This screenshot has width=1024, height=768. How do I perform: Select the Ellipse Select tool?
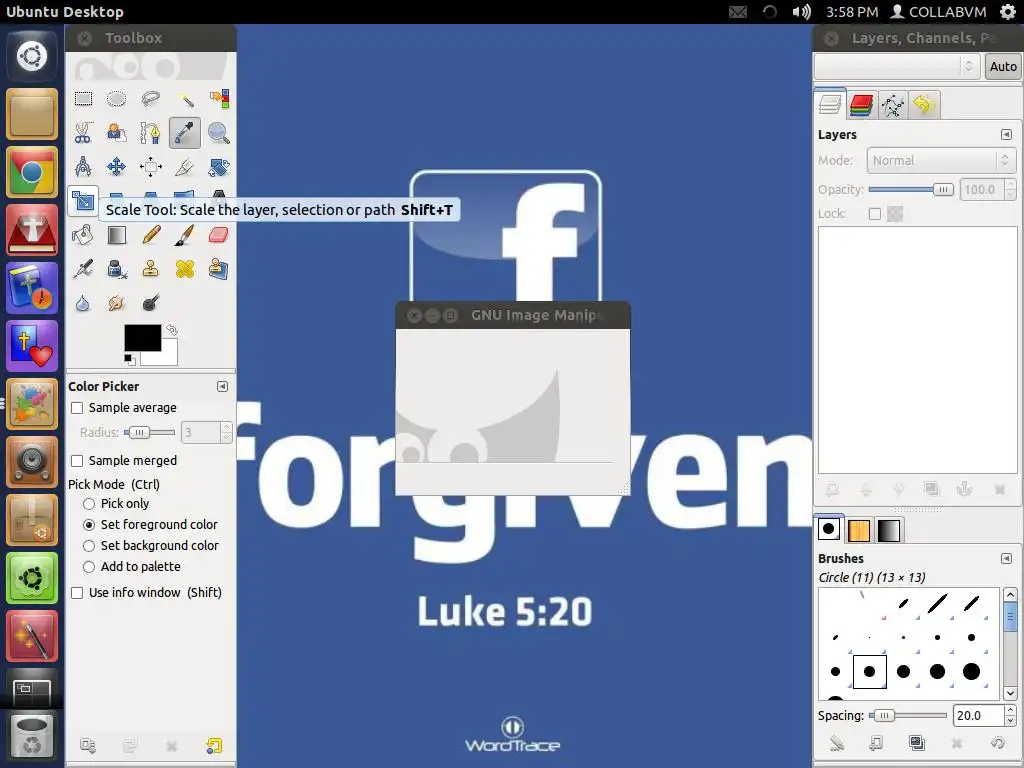click(x=117, y=99)
